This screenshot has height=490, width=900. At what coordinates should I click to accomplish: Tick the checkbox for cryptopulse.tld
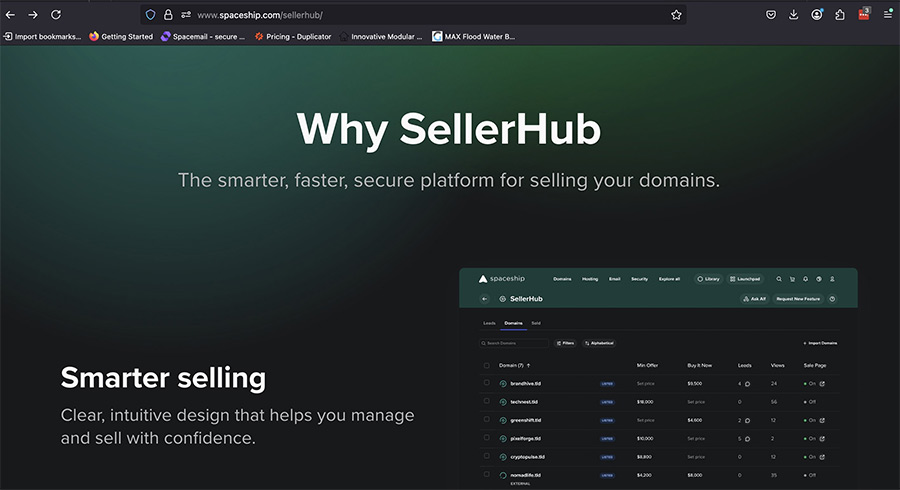point(487,456)
